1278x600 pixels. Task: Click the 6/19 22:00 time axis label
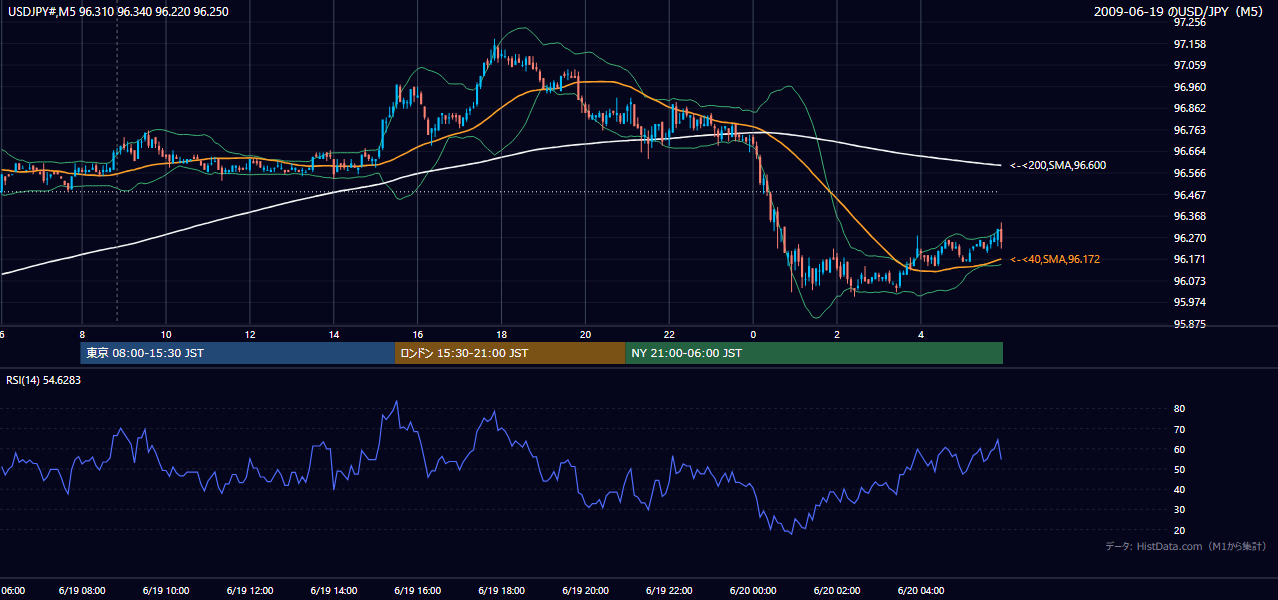670,591
